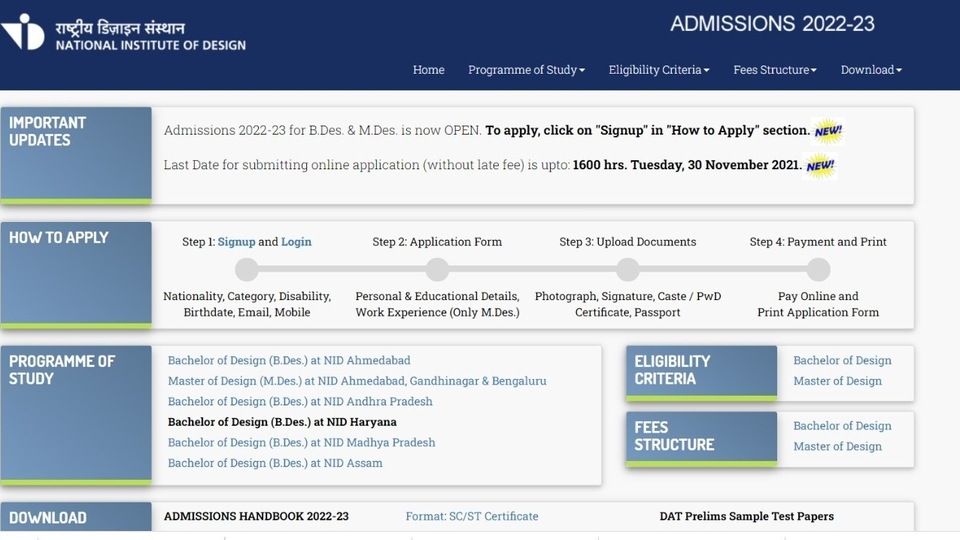The height and width of the screenshot is (540, 960).
Task: Click the Download section header
Action: coord(76,517)
